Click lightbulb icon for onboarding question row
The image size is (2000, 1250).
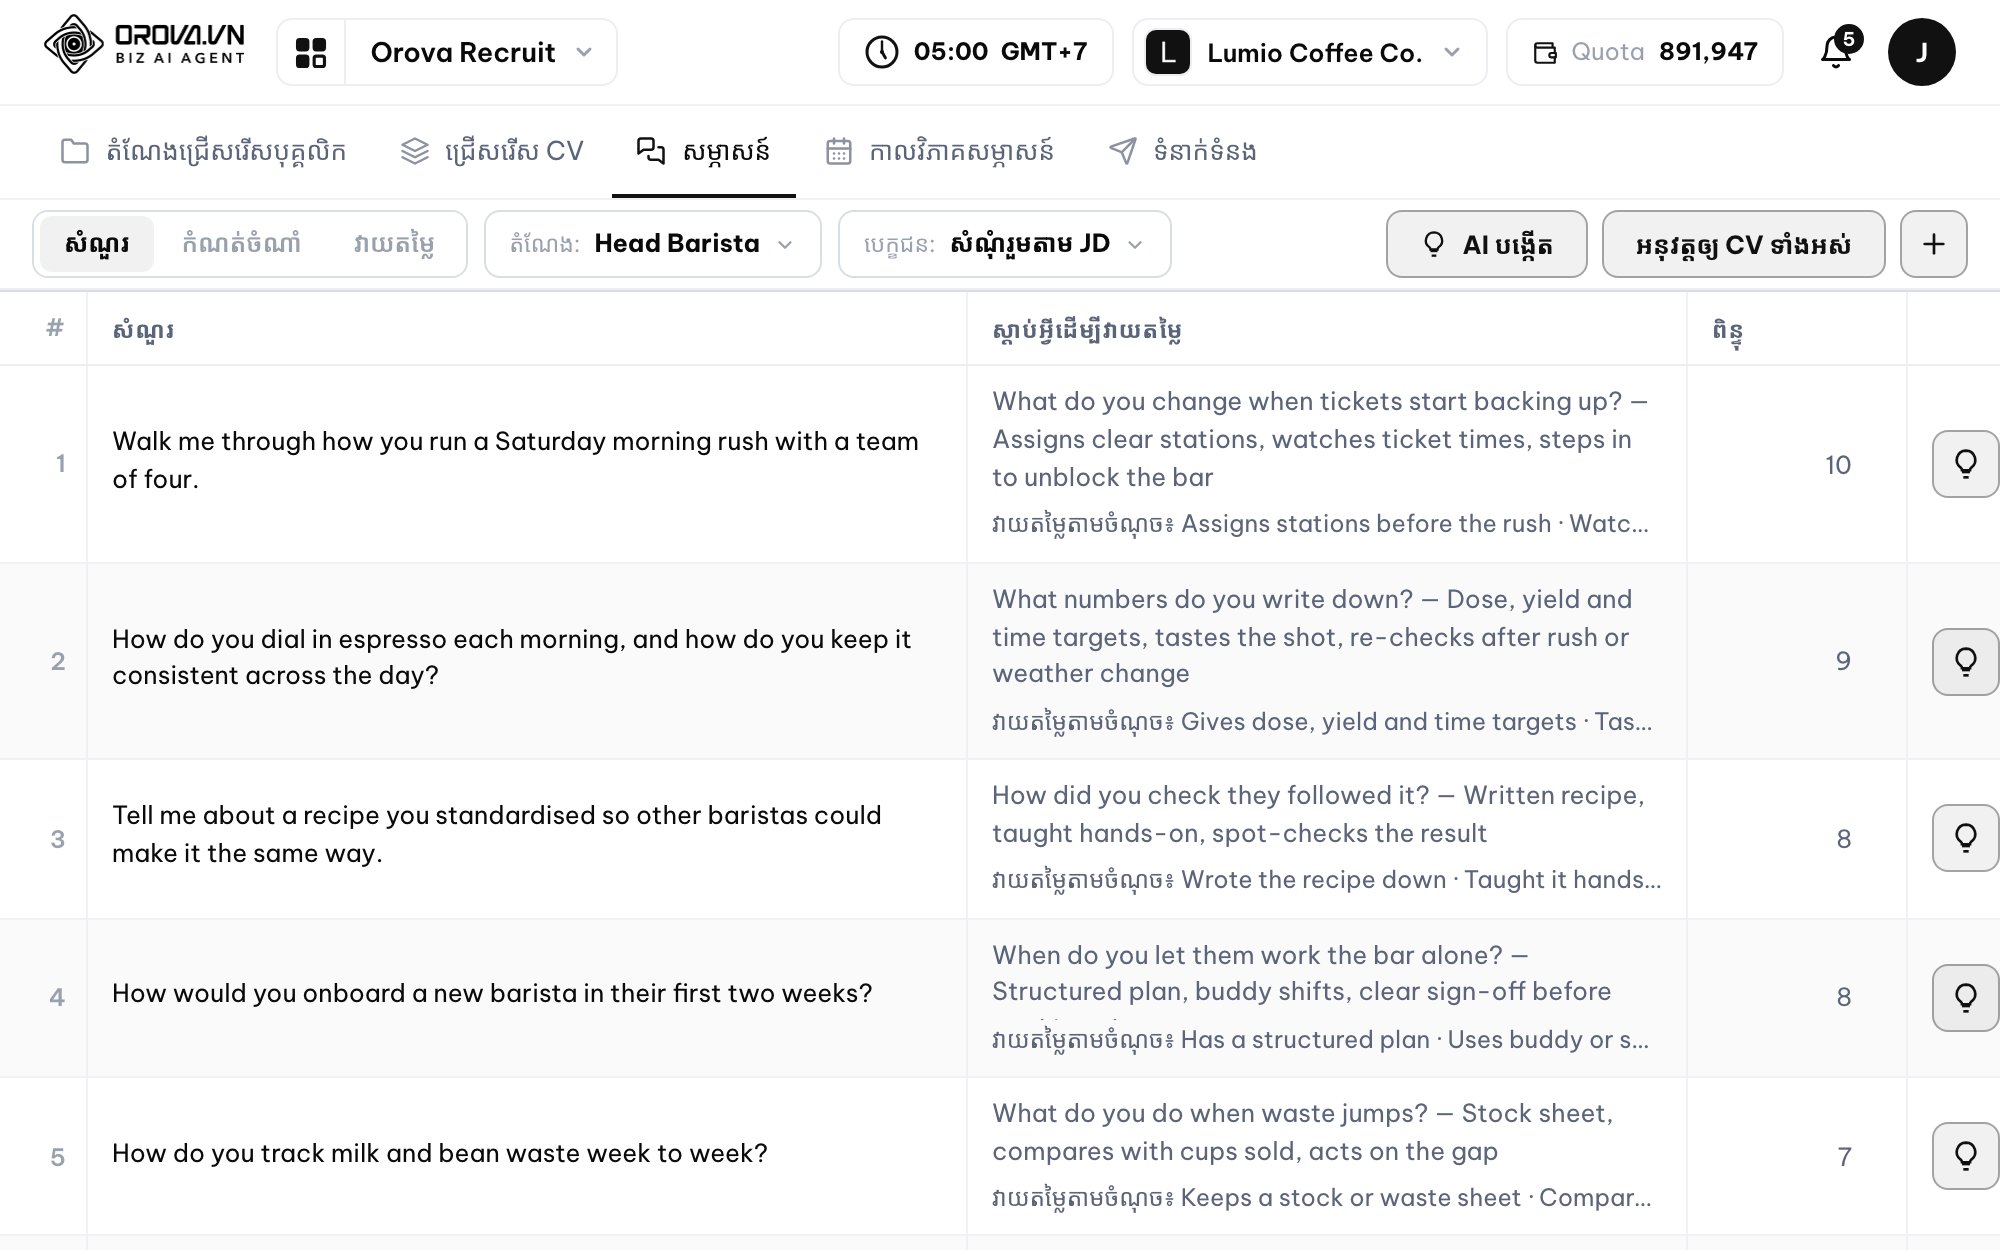pyautogui.click(x=1965, y=997)
